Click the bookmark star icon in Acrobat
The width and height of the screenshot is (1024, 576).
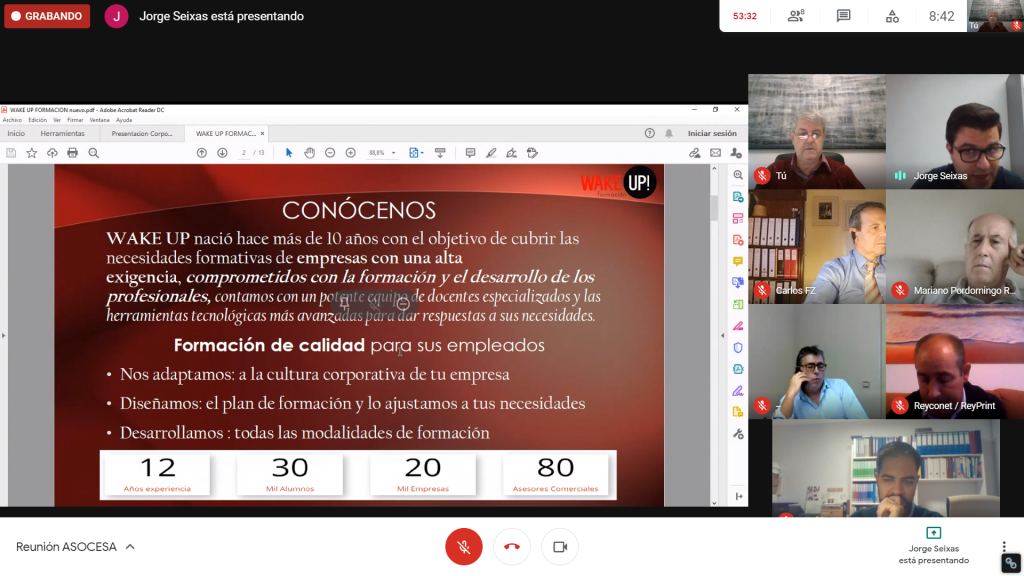31,153
